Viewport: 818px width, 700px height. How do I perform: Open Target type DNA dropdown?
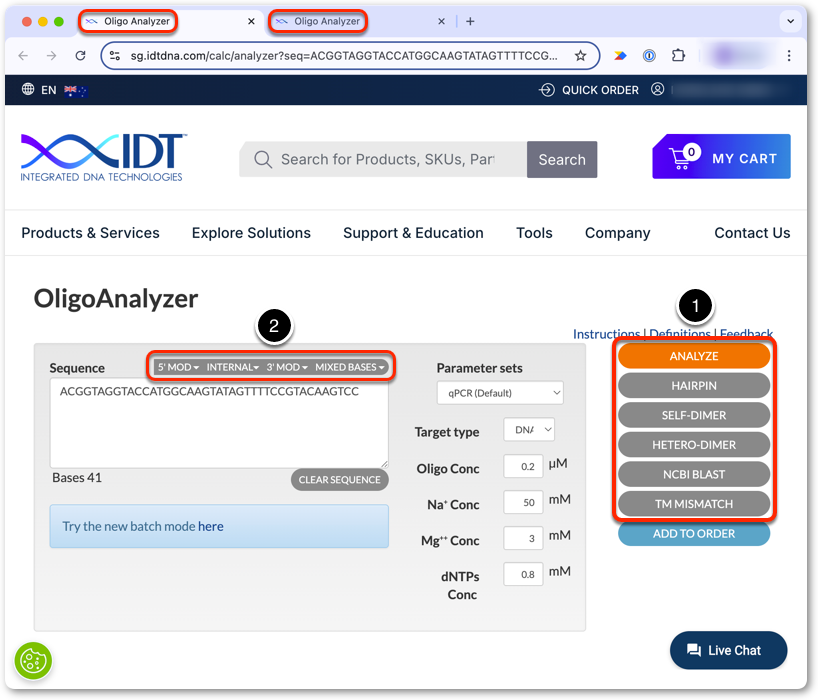tap(529, 429)
